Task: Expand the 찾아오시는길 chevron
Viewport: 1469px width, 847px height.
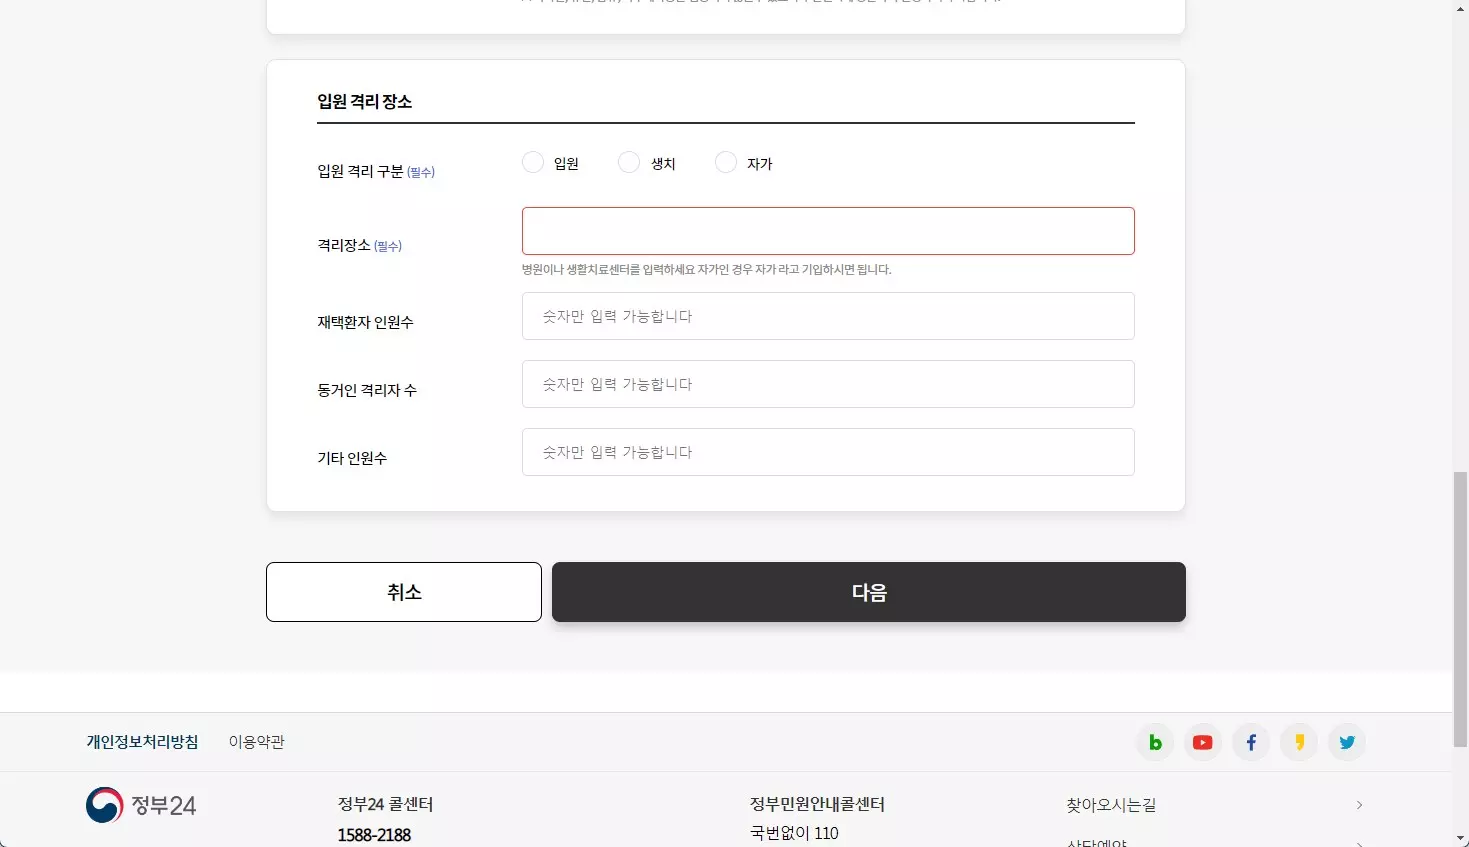Action: 1359,804
